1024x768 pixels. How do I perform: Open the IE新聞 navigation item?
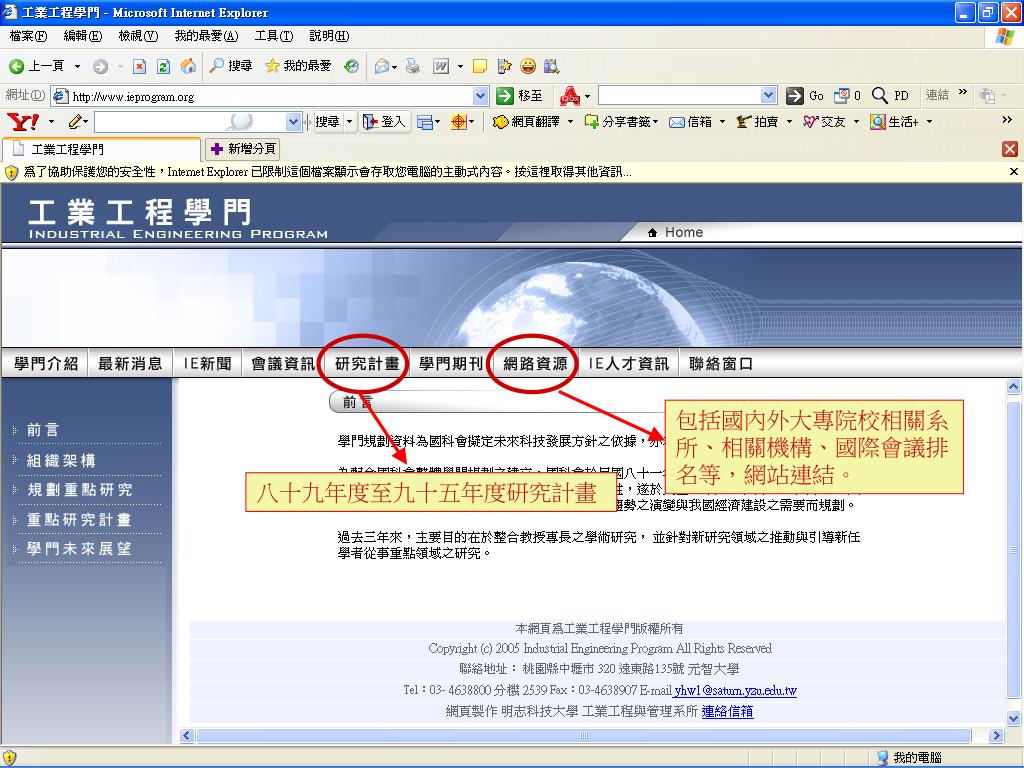(208, 364)
